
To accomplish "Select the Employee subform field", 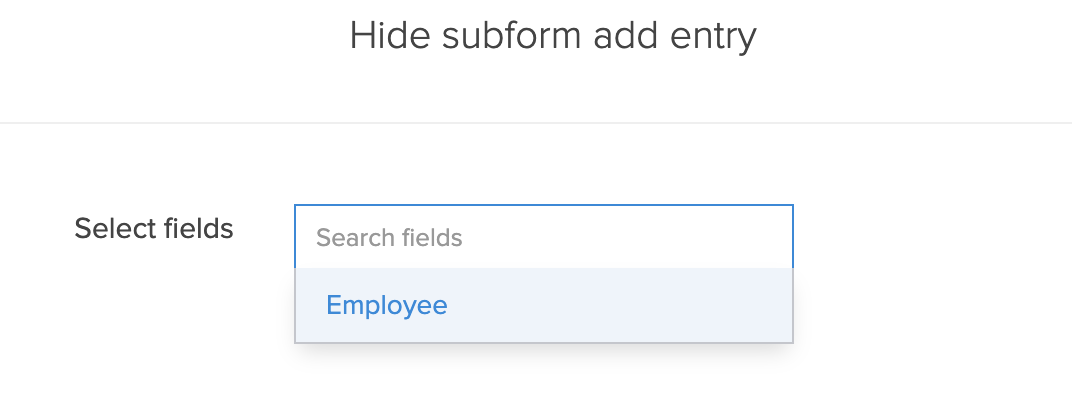I will click(387, 305).
